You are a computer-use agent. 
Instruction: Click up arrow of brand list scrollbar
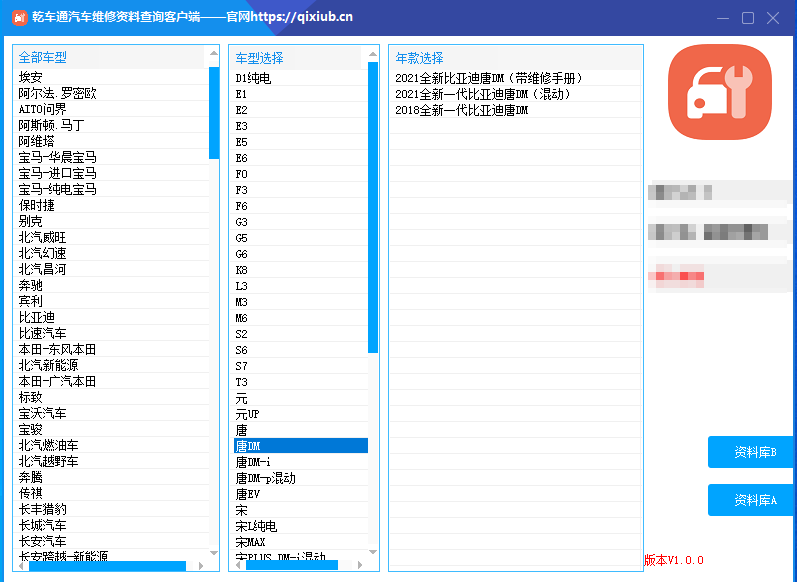tap(214, 53)
